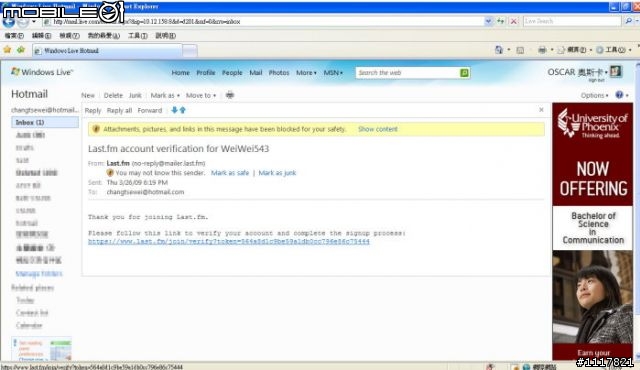Click the browser Refresh icon
This screenshot has width=640, height=370.
[x=501, y=21]
